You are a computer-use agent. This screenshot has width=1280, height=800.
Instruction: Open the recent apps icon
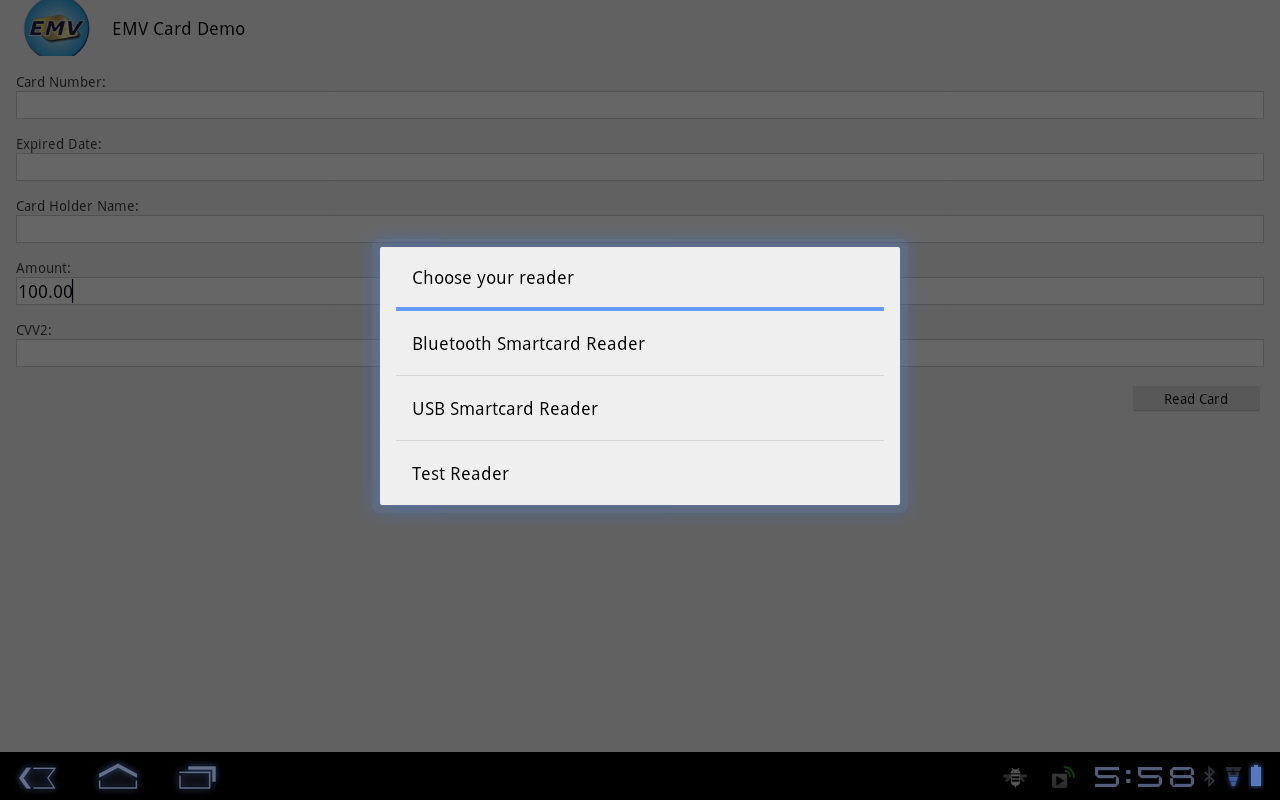point(197,777)
